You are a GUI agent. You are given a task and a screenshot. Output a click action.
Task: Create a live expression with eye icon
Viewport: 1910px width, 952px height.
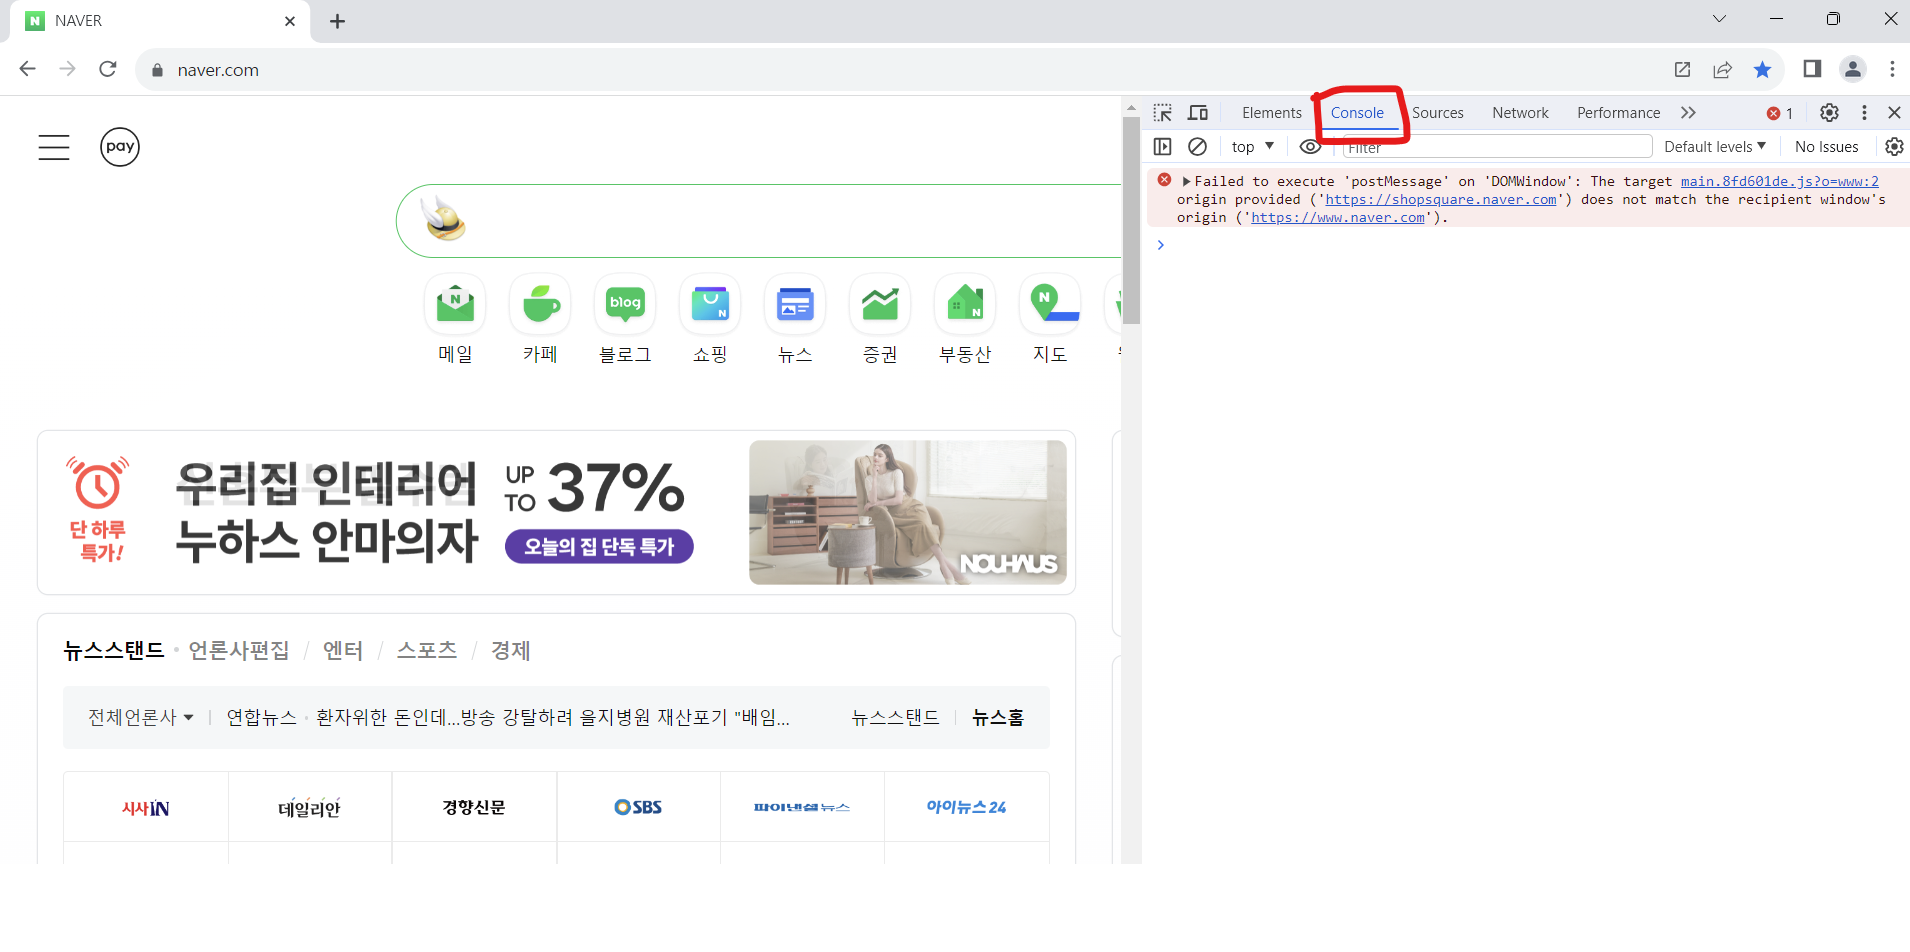pos(1310,147)
